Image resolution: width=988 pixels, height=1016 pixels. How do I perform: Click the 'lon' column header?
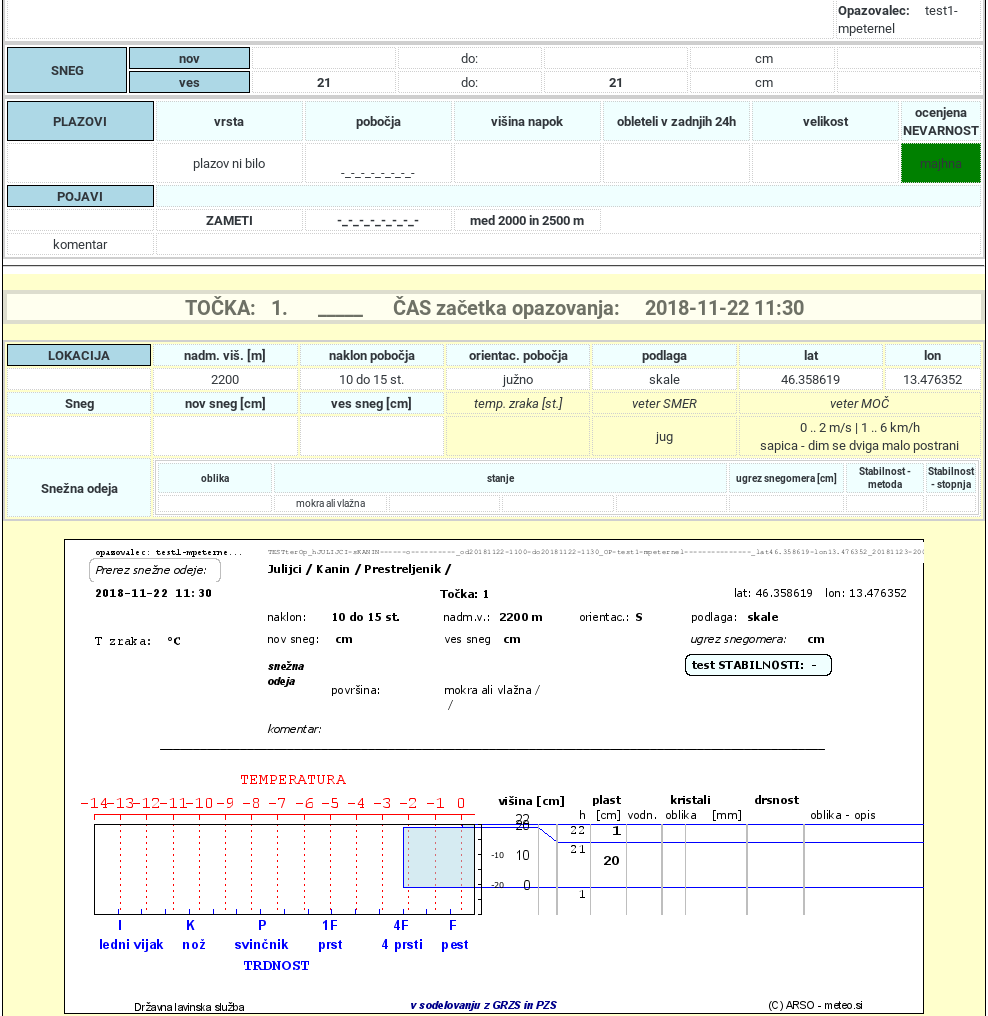[x=932, y=355]
